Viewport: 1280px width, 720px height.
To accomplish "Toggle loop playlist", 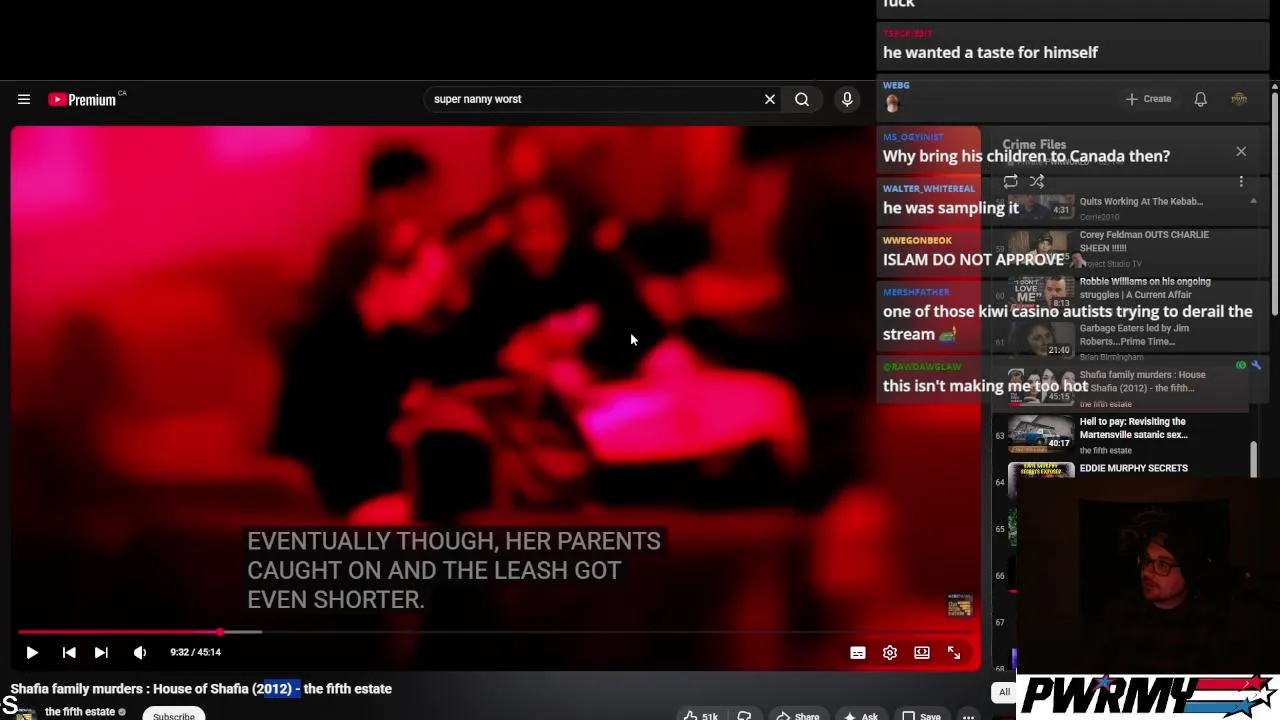I will (x=1011, y=181).
